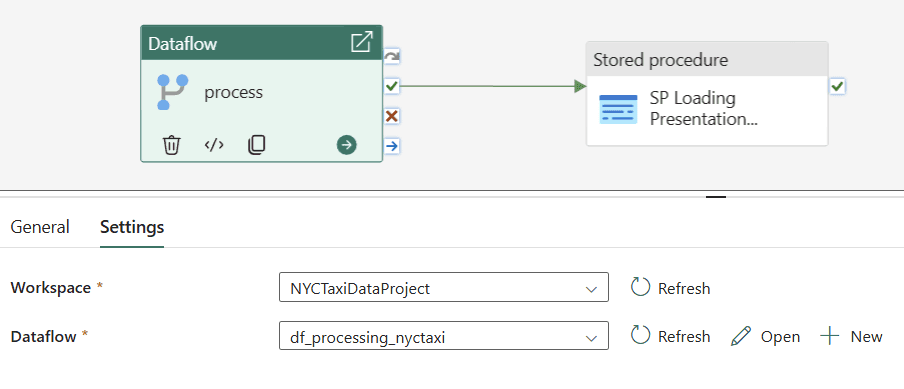Viewport: 904px width, 389px height.
Task: Select Stored procedure On Success connector
Action: [838, 87]
